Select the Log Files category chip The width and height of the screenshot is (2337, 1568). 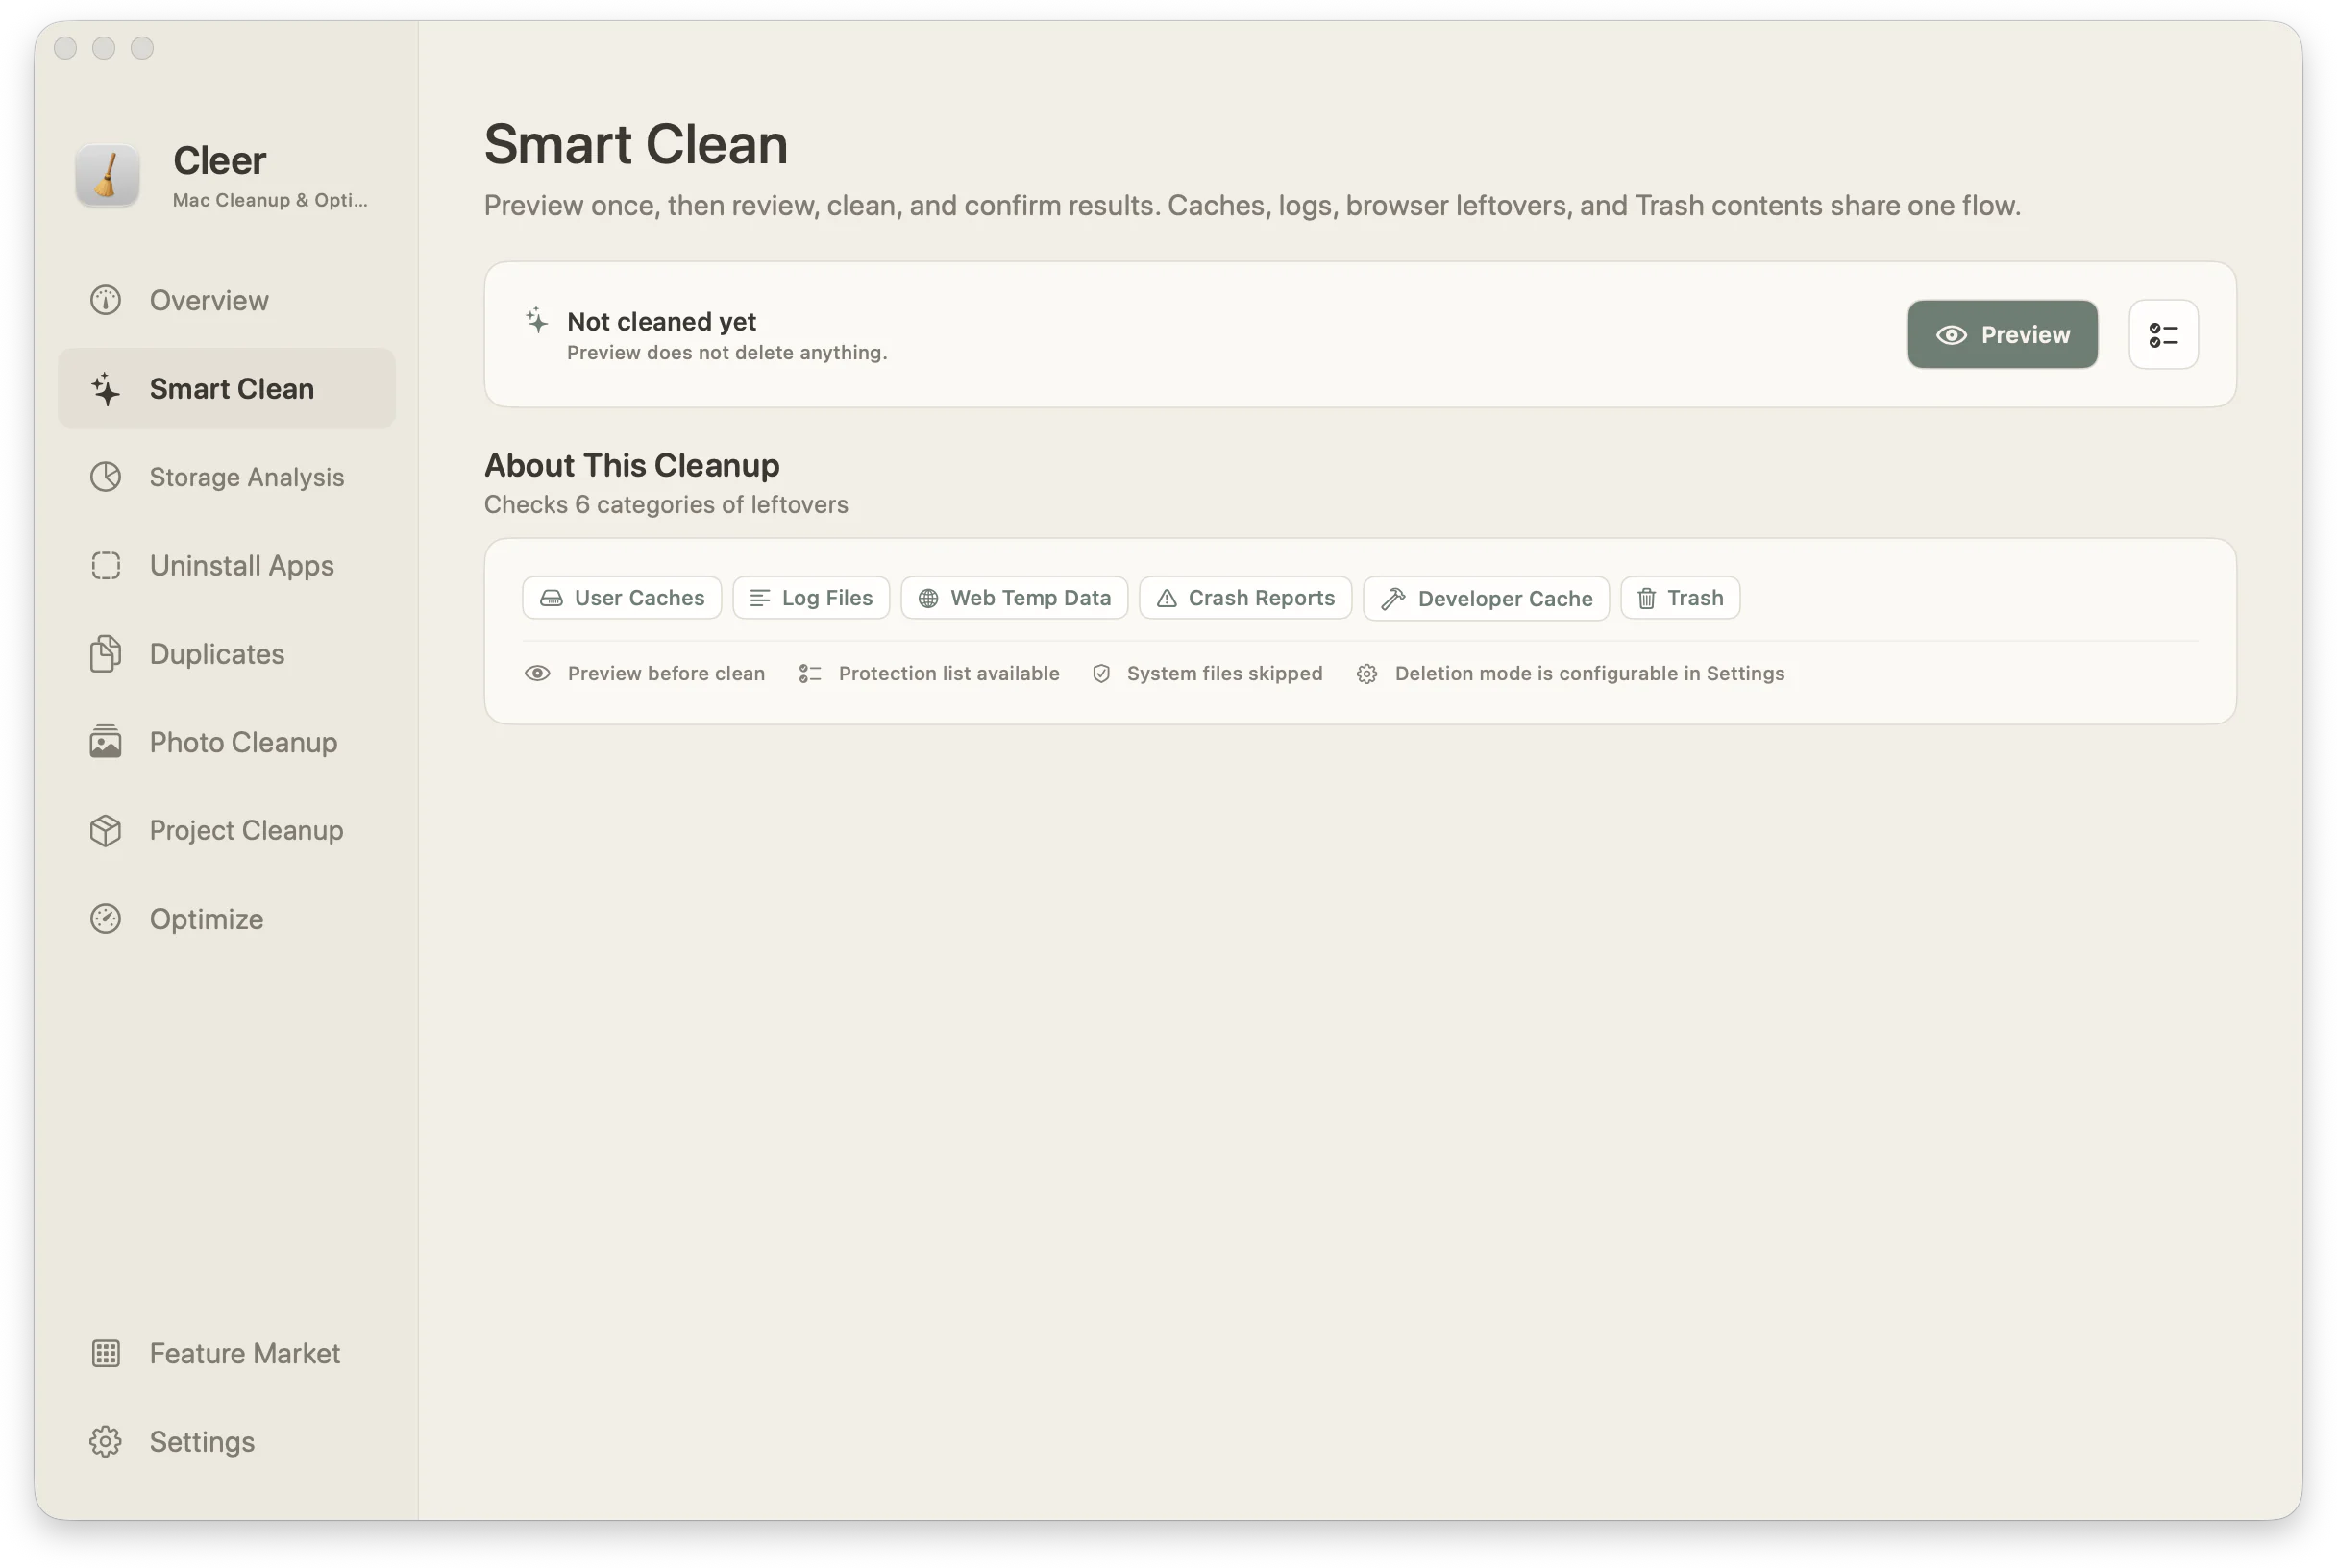[810, 598]
